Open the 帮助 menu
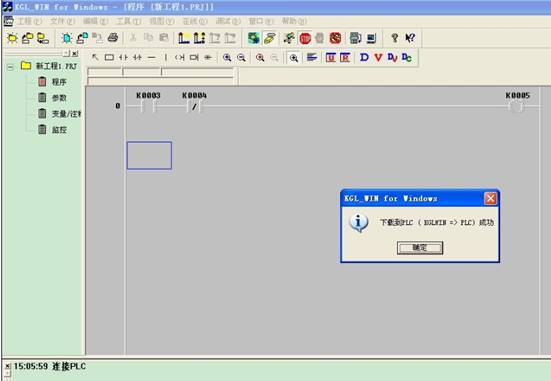Screen dimensions: 551x381 294,21
